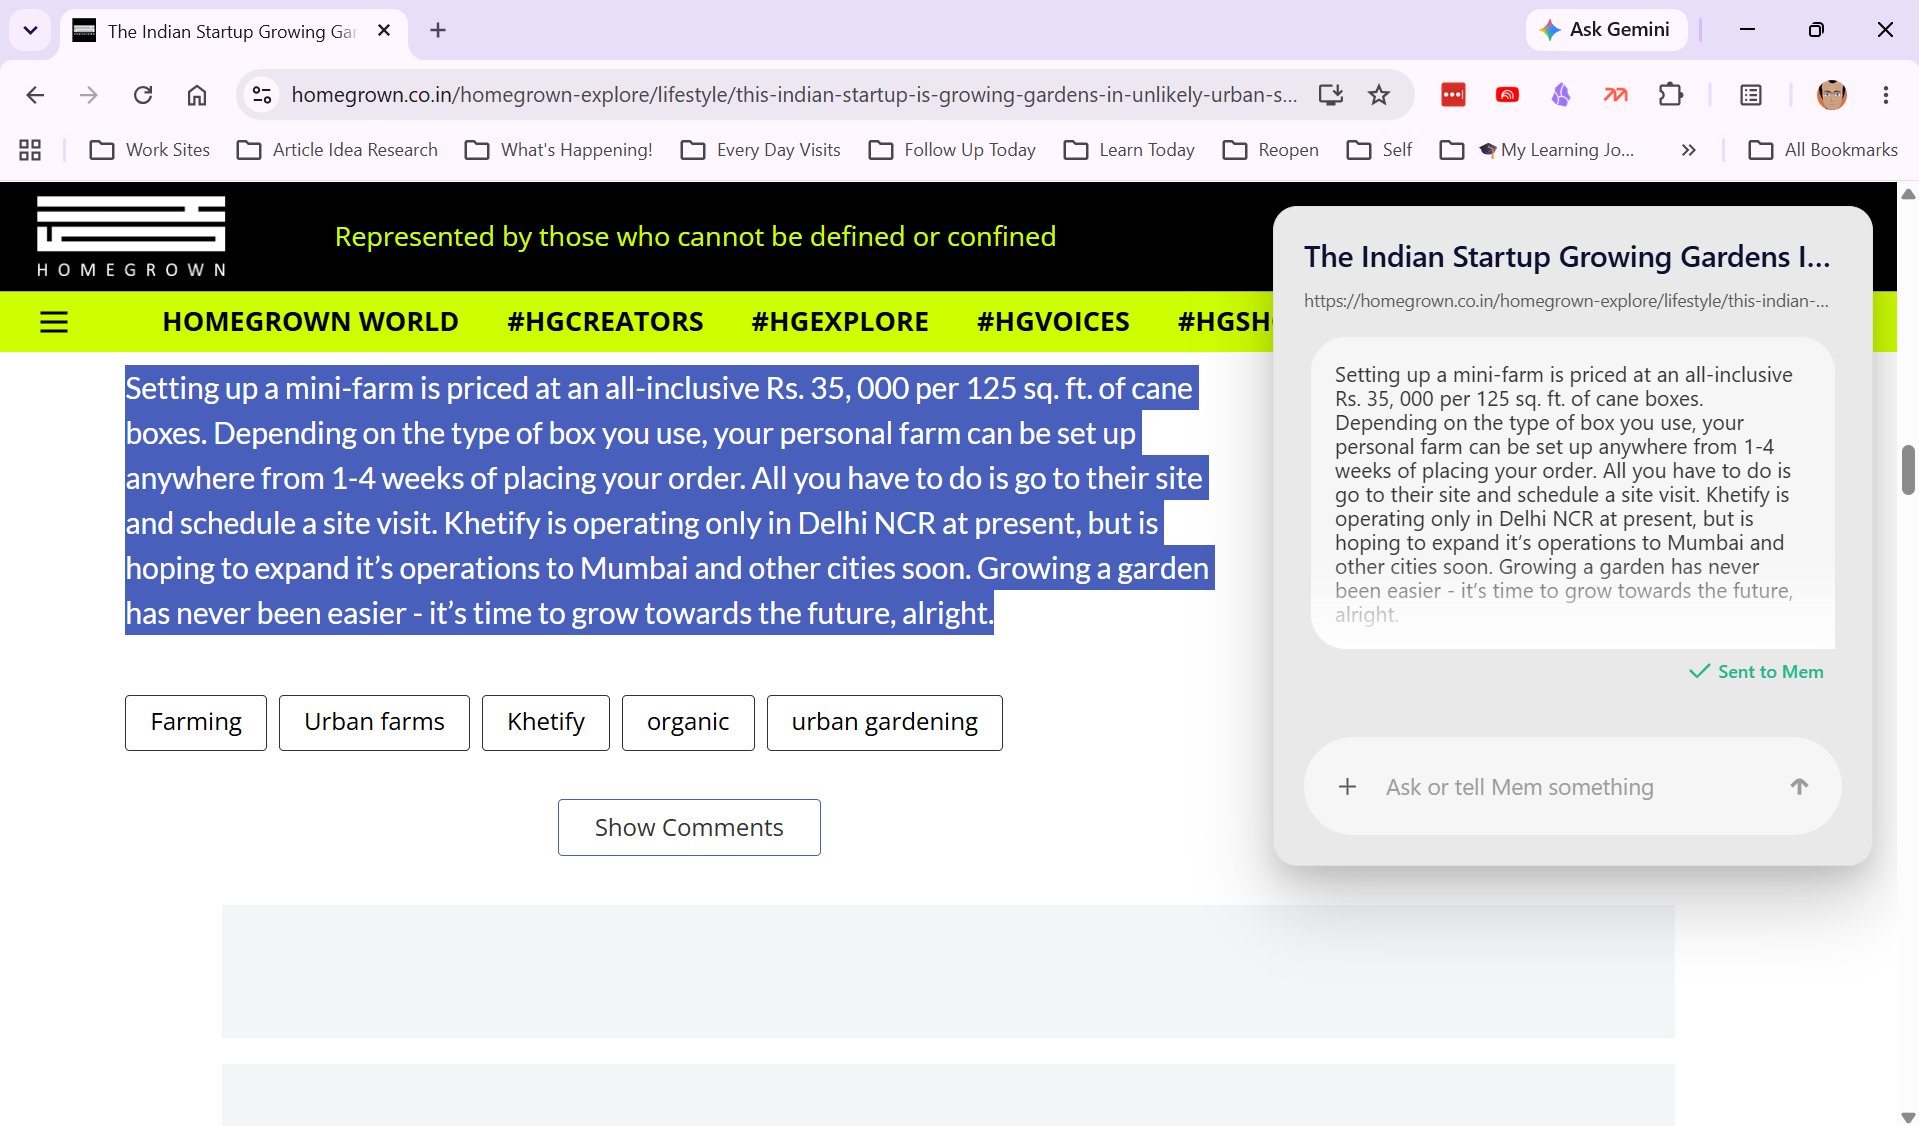Open the Follow Up Today folder
Screen dimensions: 1919x1126
[952, 150]
